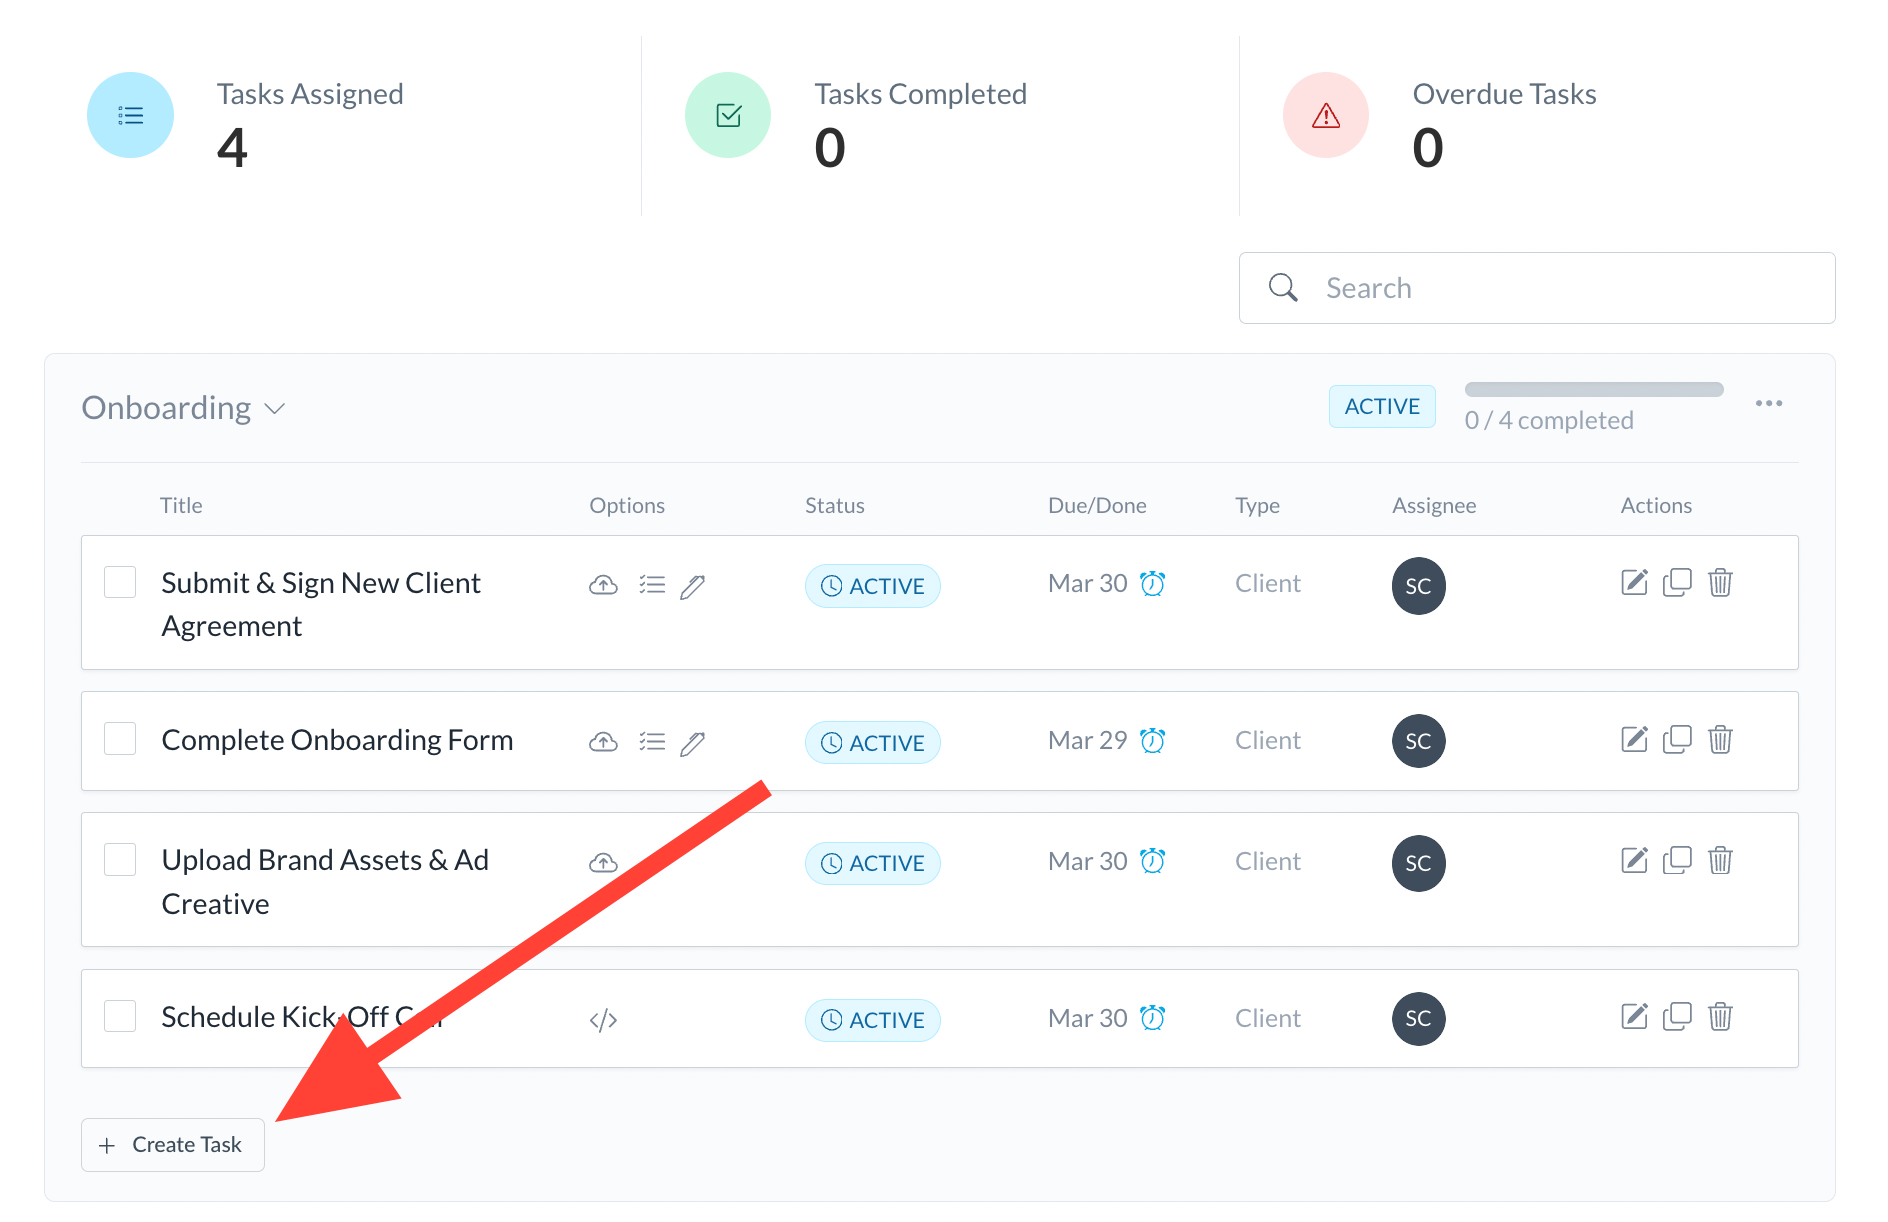This screenshot has width=1888, height=1222.
Task: Mark Schedule Kick-Off Call checkbox
Action: click(120, 1016)
